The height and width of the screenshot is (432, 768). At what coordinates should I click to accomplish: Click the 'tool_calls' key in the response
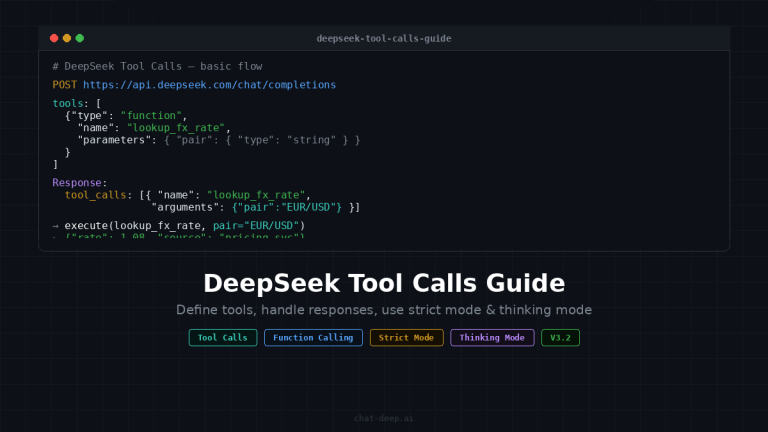pyautogui.click(x=96, y=195)
